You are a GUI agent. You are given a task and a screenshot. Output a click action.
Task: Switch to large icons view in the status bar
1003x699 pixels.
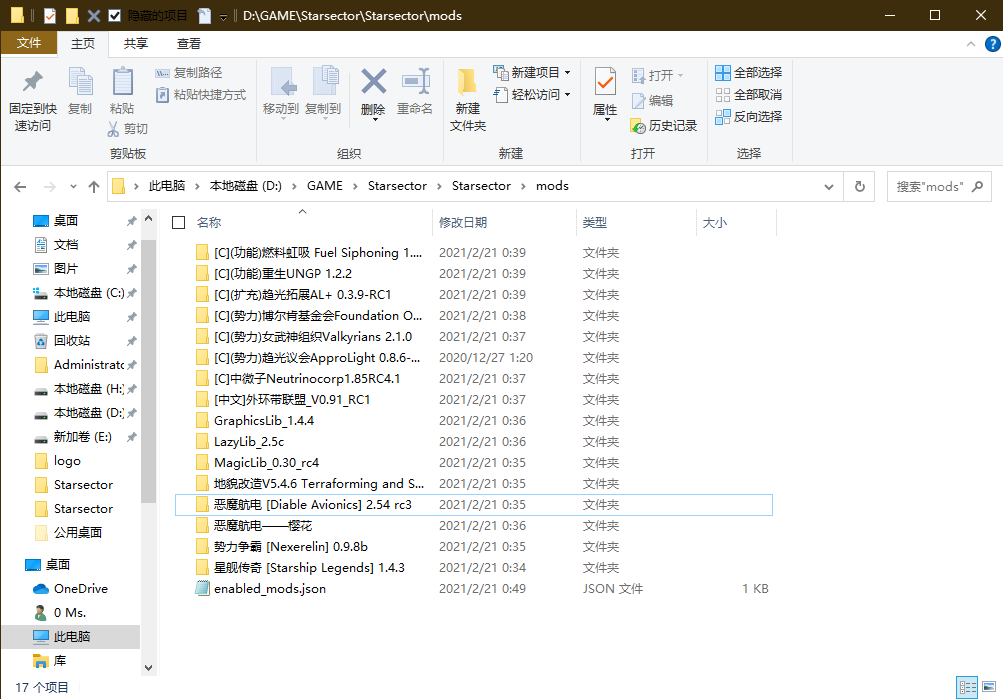click(989, 687)
